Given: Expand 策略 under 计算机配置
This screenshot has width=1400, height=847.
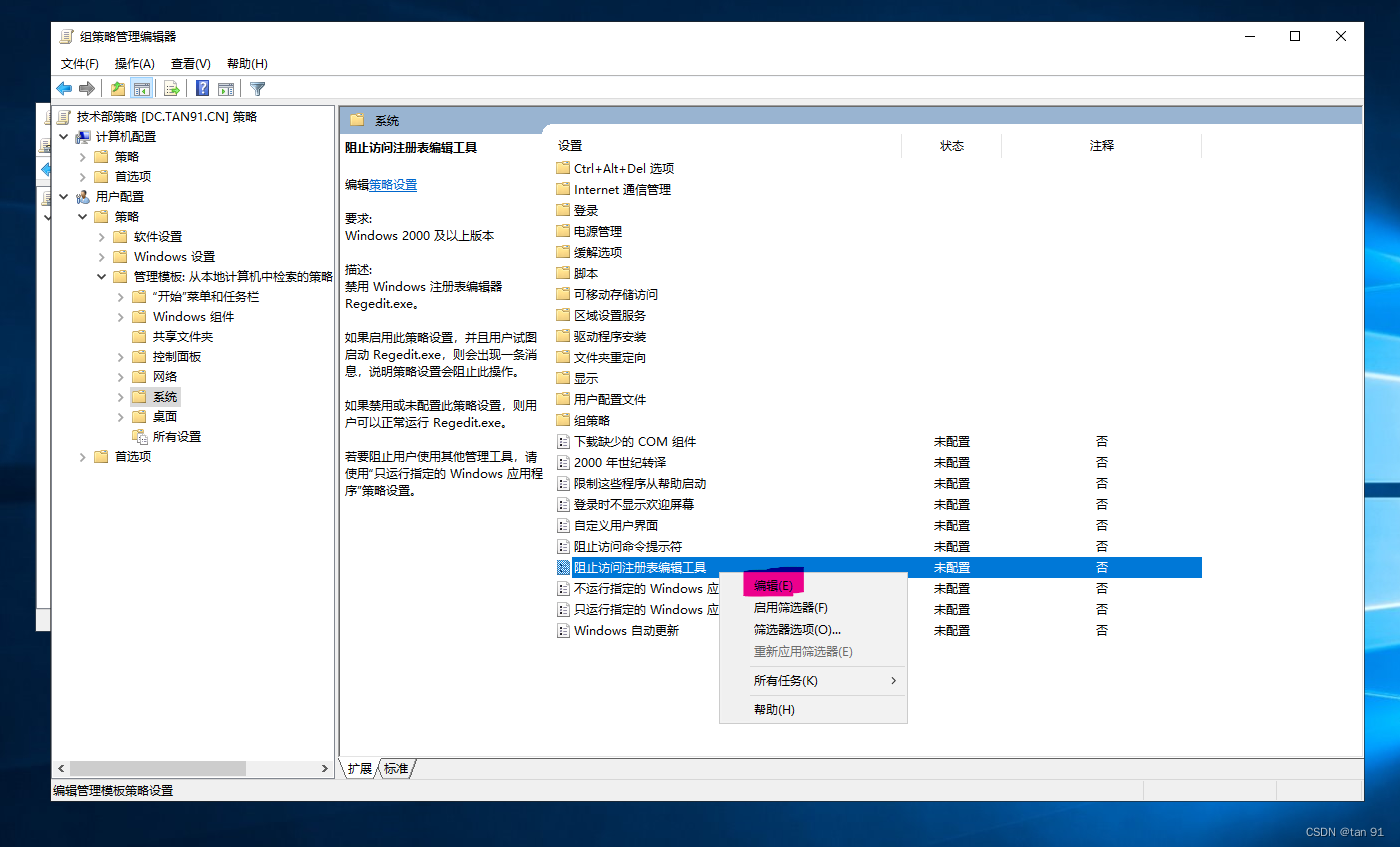Looking at the screenshot, I should coord(83,156).
